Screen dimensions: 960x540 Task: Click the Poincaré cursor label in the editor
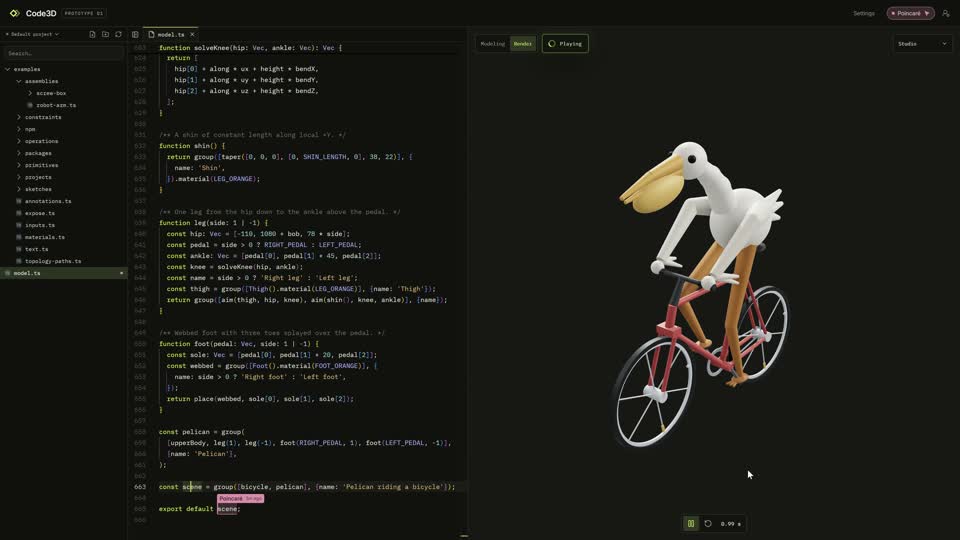click(x=241, y=498)
